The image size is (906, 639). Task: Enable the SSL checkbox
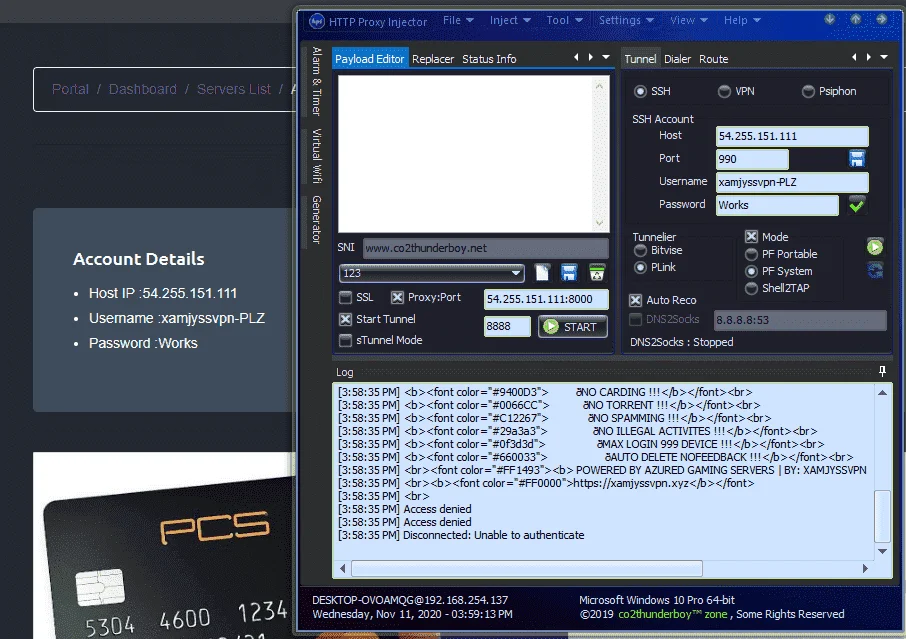[x=346, y=298]
